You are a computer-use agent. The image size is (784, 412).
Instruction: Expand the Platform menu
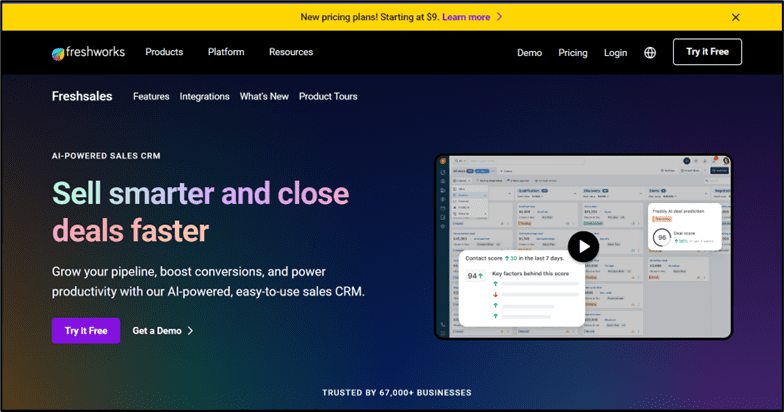click(x=226, y=52)
